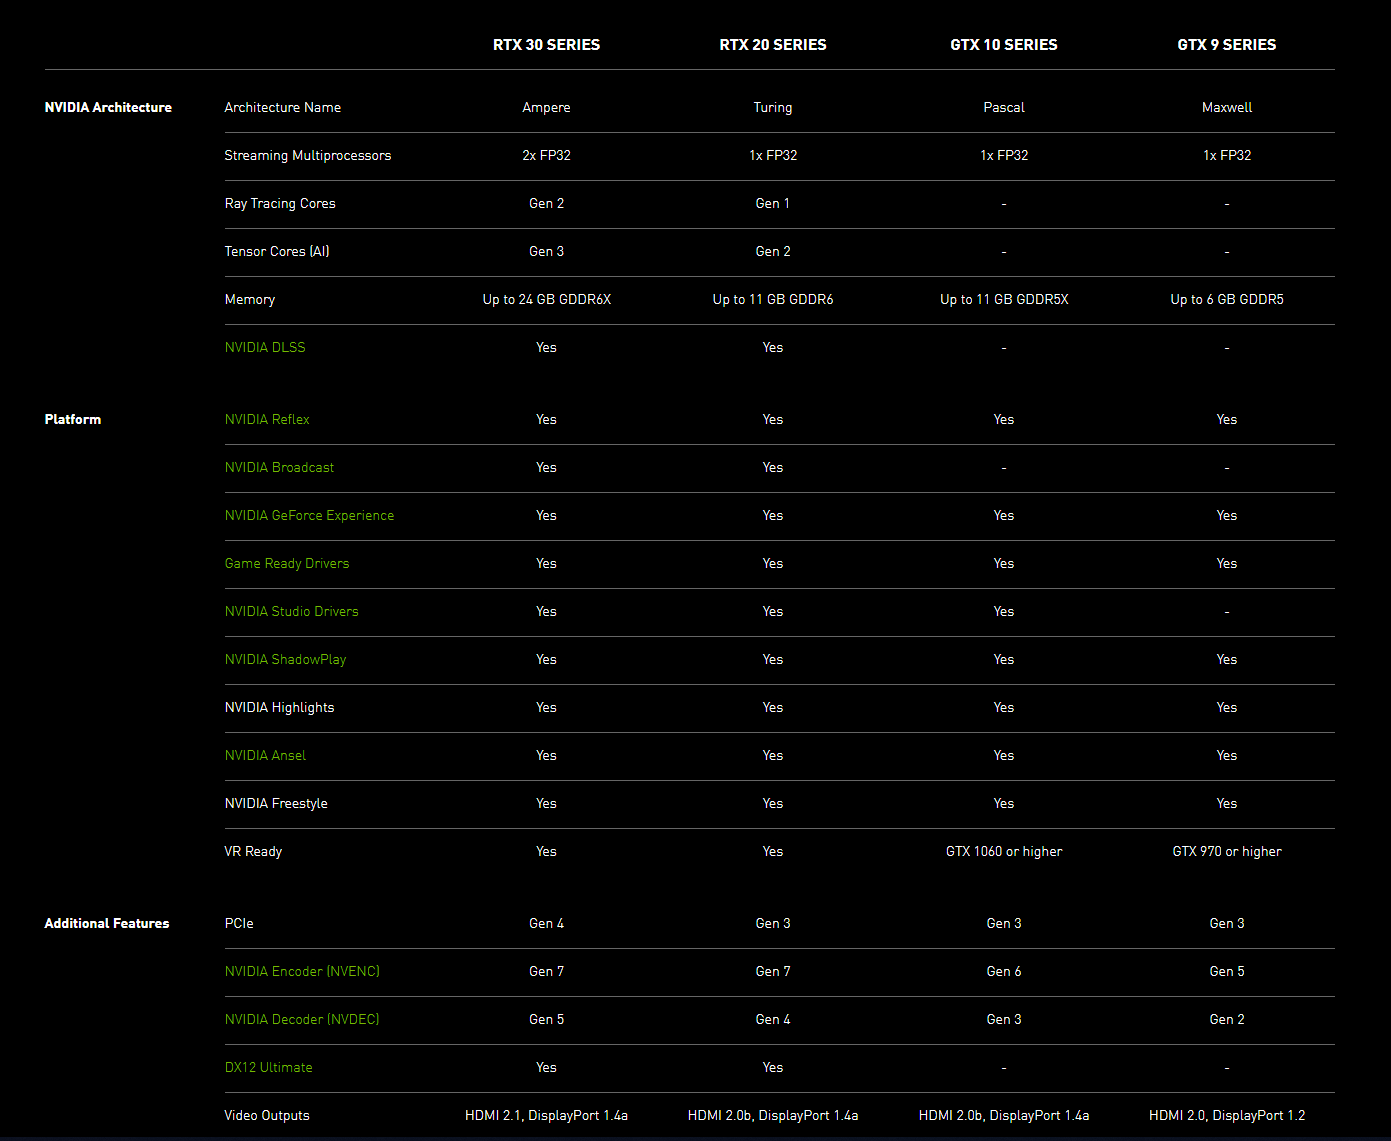Viewport: 1391px width, 1141px height.
Task: Click the Gen 4 PCIe cell
Action: (546, 923)
